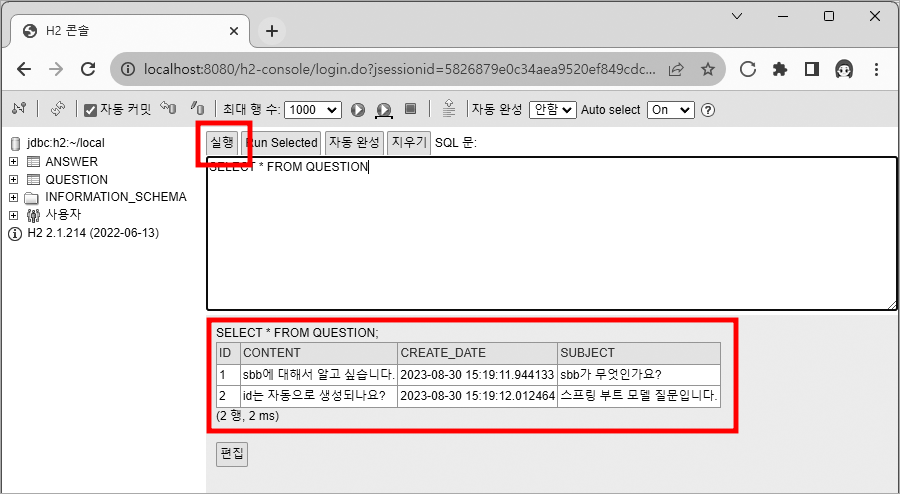This screenshot has width=900, height=494.
Task: Click the browser forward arrow
Action: click(x=56, y=69)
